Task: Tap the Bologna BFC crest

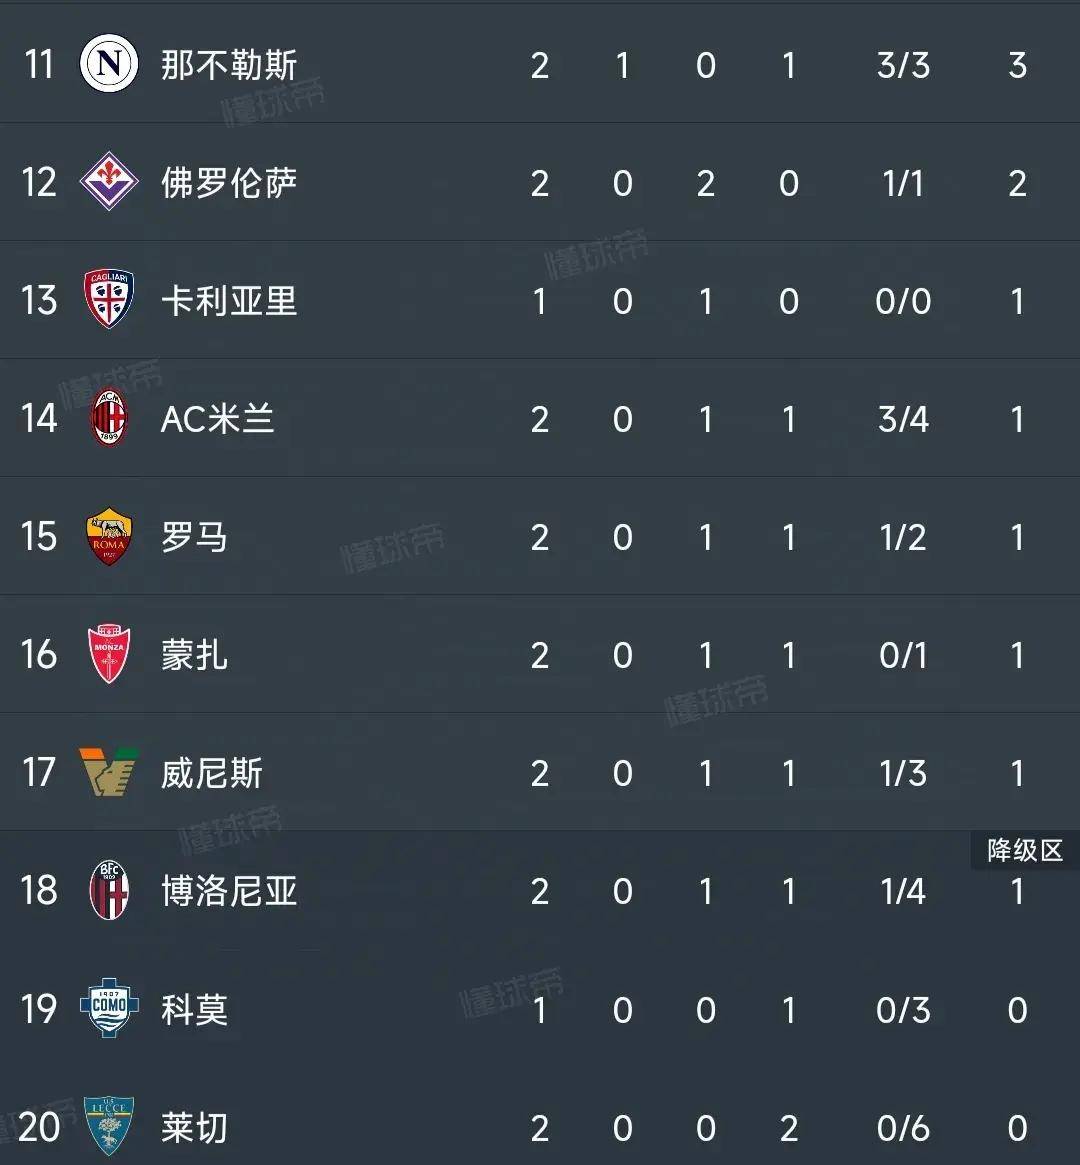Action: 109,889
